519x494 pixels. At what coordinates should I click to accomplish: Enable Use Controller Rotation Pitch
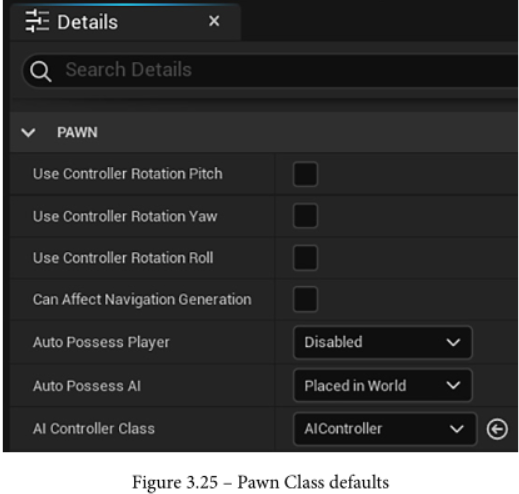point(305,174)
